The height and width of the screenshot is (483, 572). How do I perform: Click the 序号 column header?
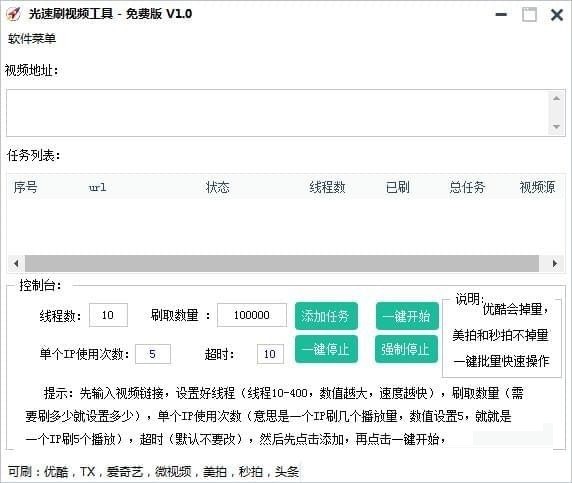26,187
